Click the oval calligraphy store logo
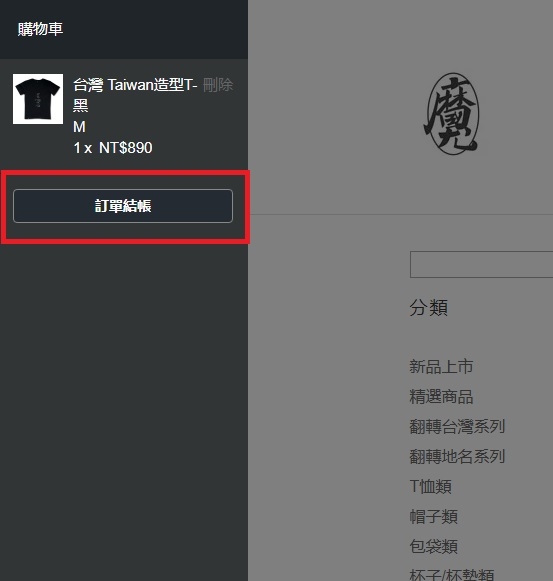553x581 pixels. tap(451, 114)
